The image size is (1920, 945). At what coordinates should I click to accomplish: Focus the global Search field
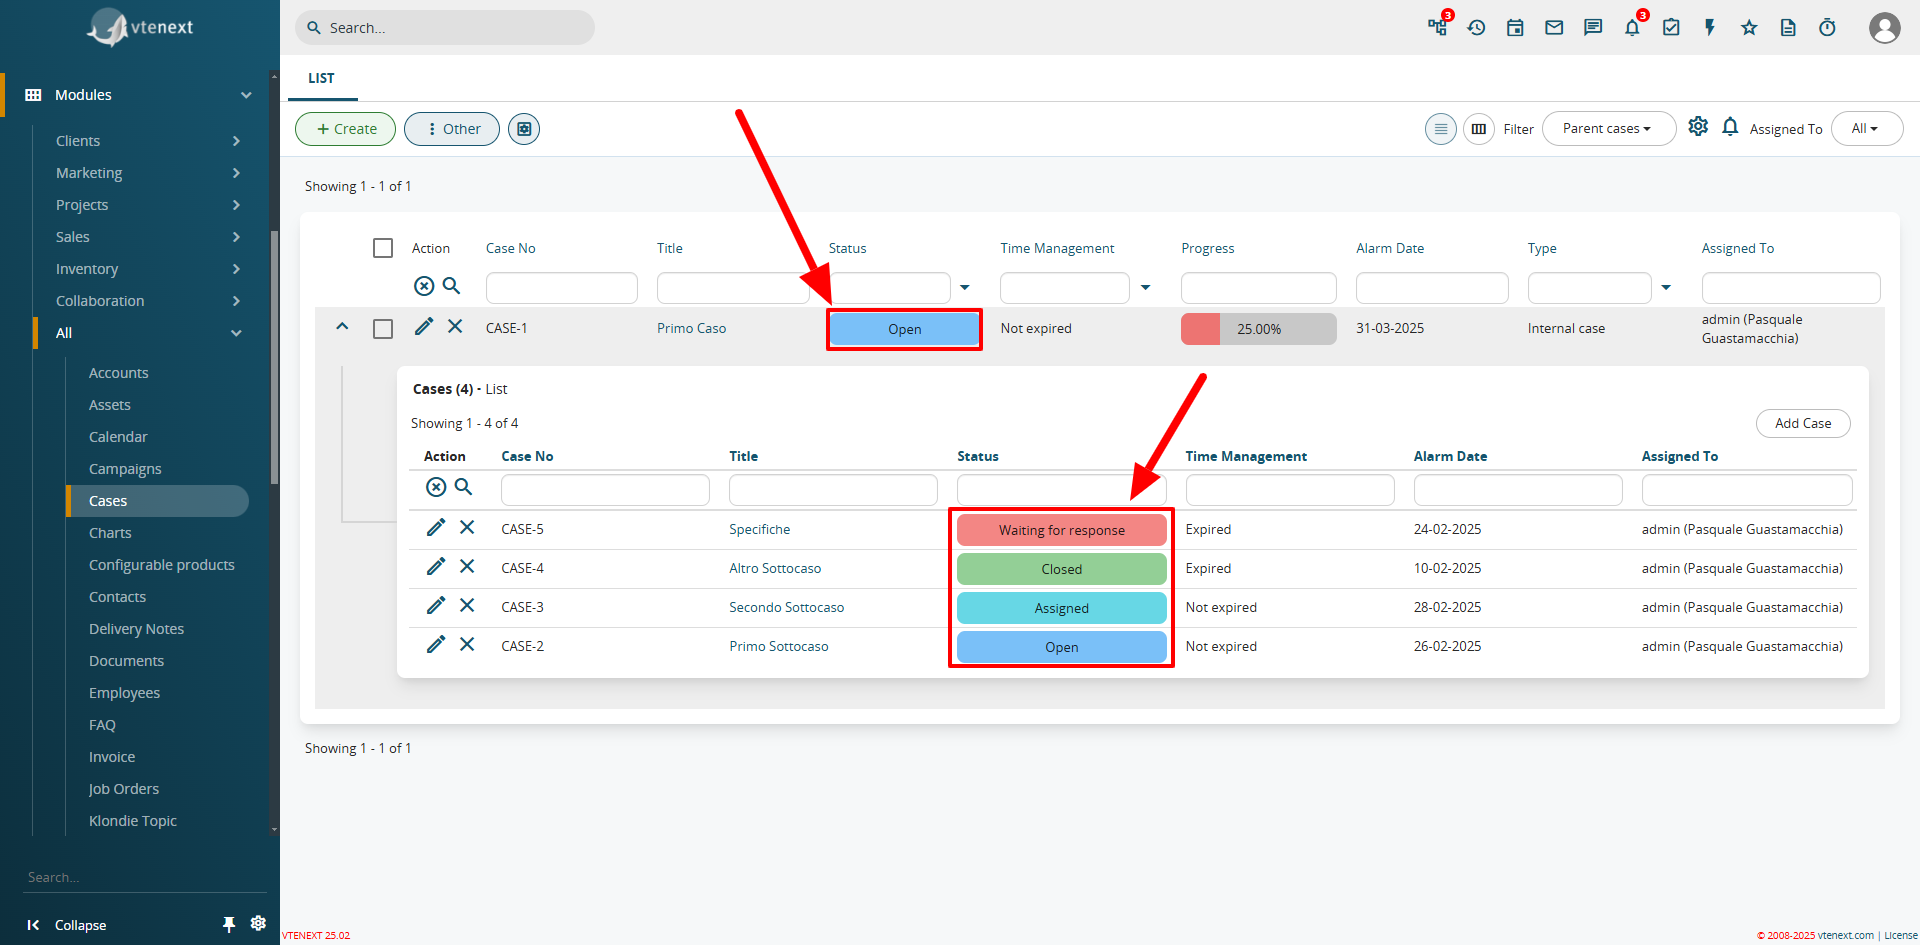click(445, 28)
